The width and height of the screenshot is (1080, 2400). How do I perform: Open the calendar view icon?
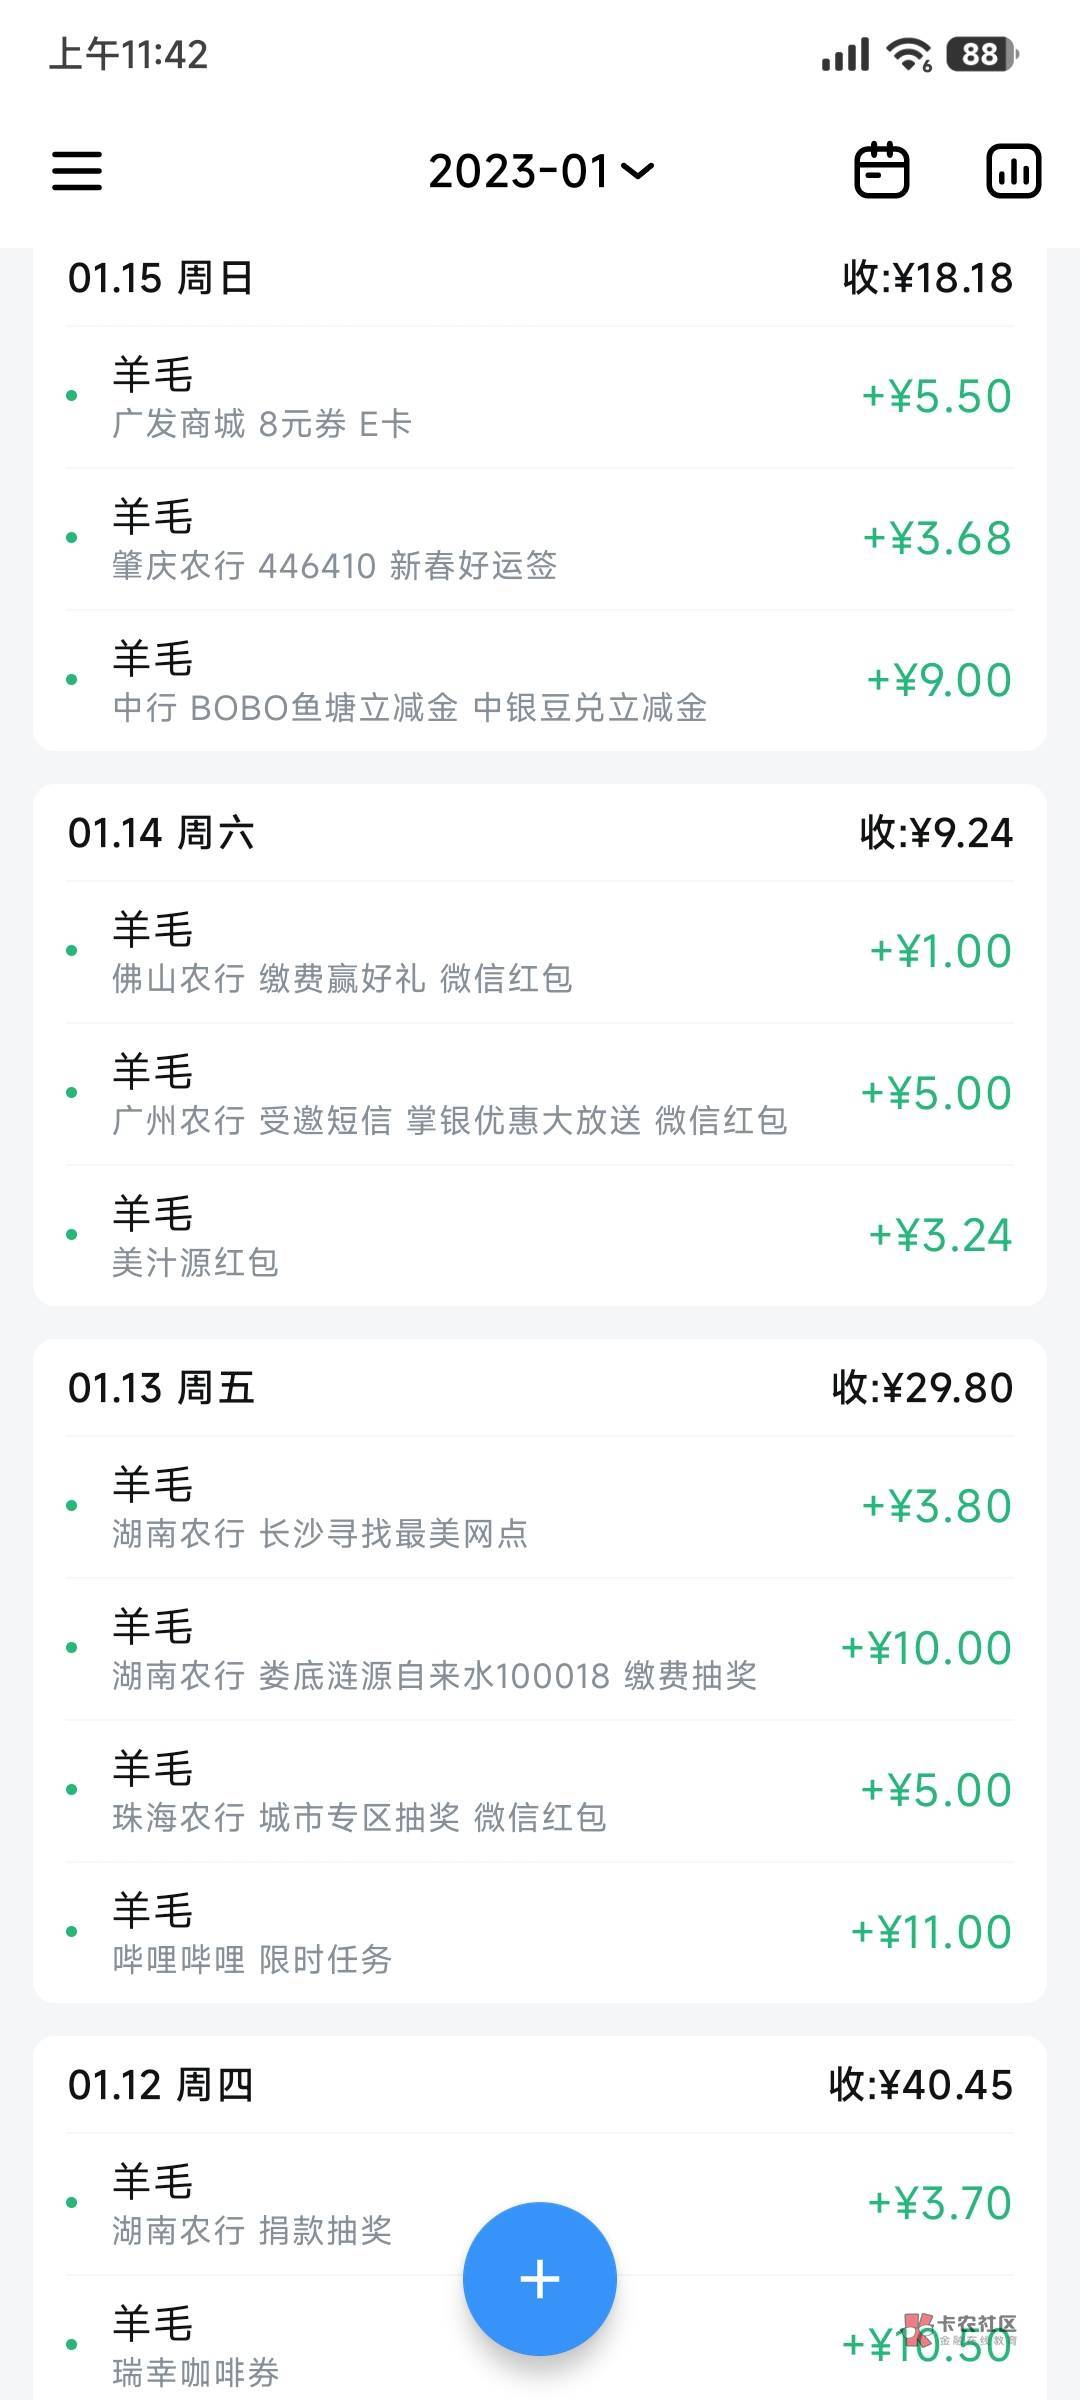pyautogui.click(x=881, y=170)
